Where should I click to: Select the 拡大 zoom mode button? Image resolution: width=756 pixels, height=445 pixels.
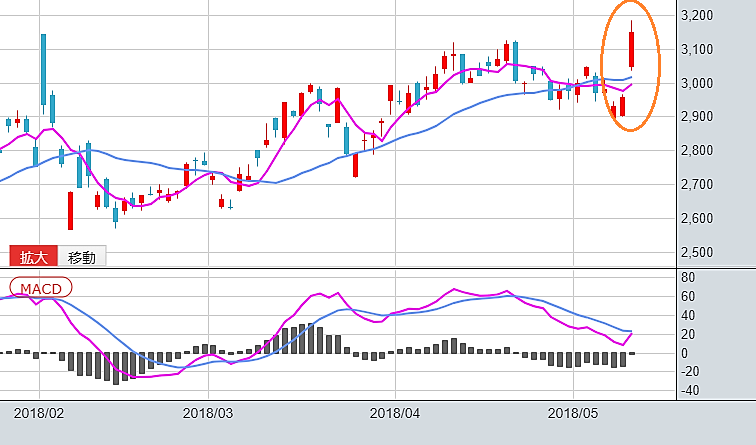(34, 256)
